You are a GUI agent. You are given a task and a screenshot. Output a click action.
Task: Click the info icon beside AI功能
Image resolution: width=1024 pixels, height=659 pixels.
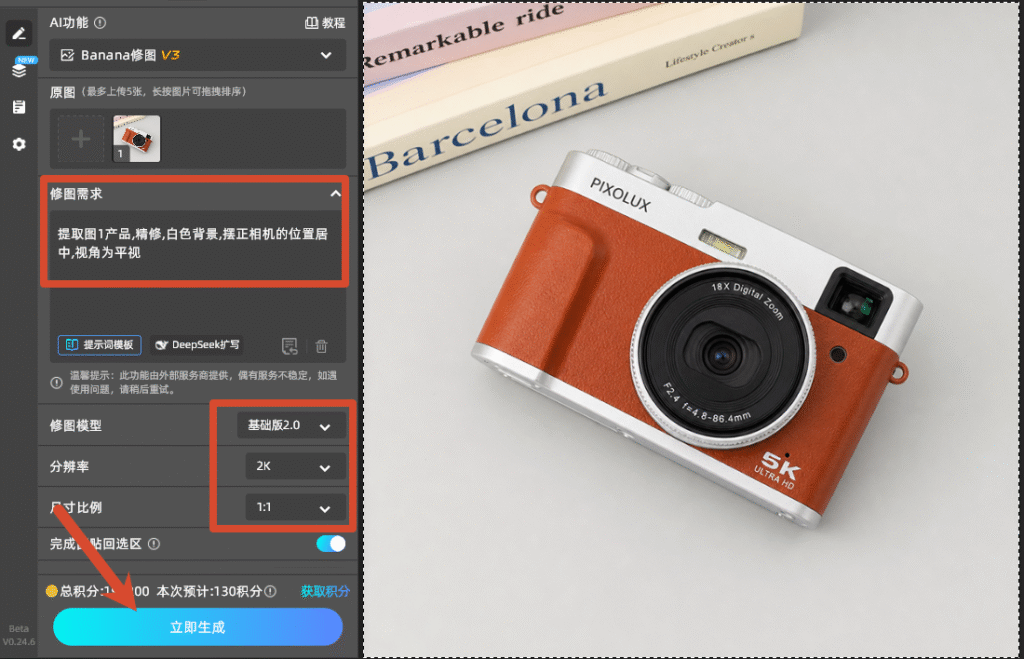tap(100, 23)
